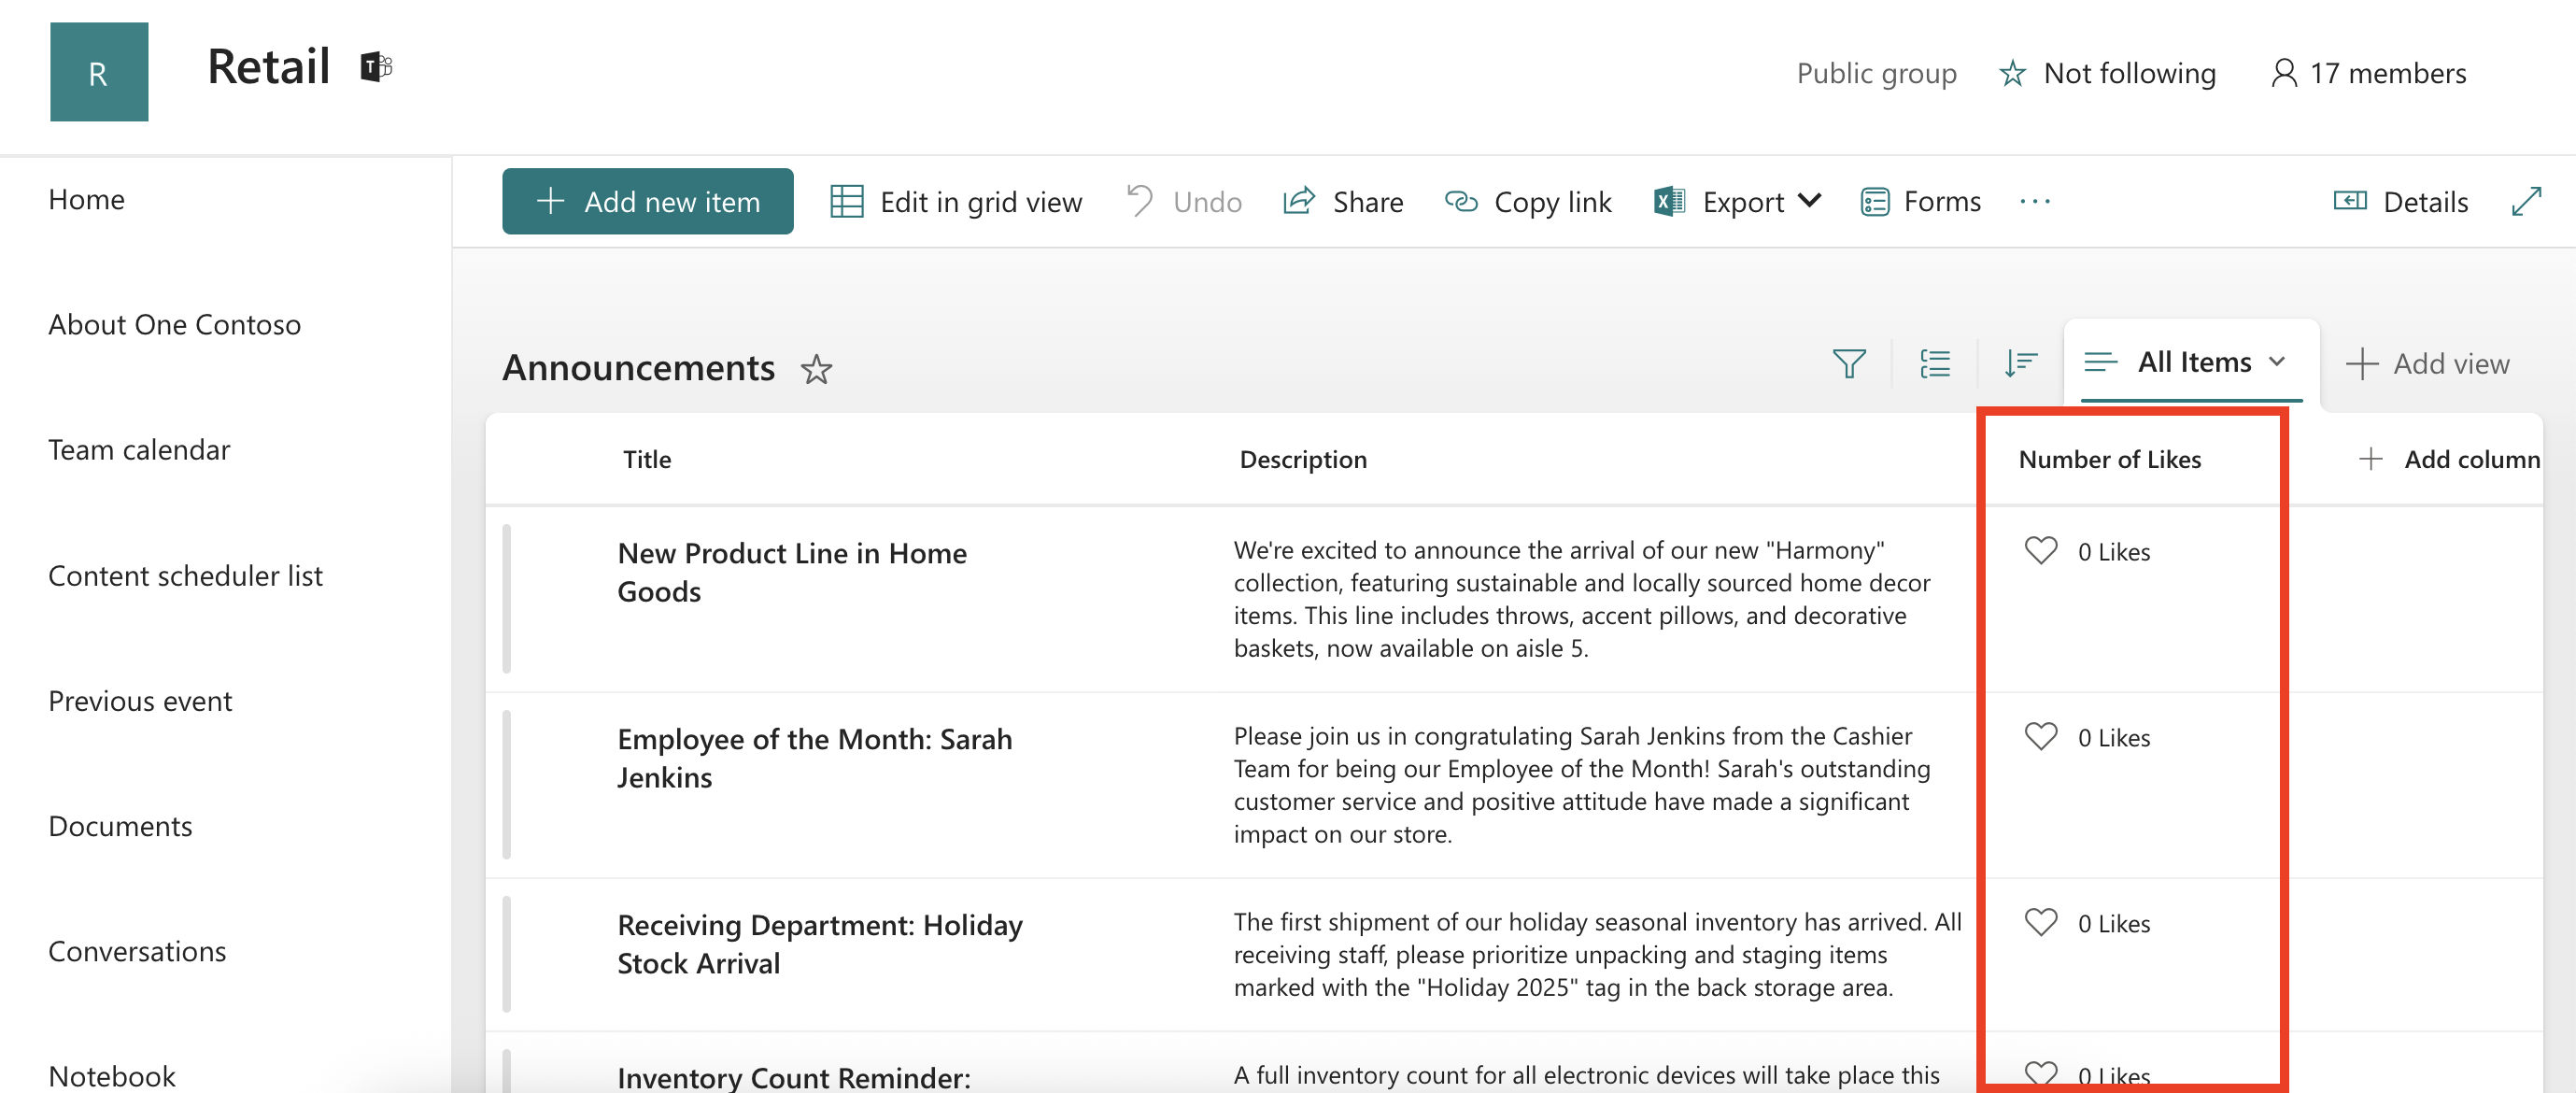Open the filter pane funnel icon
The image size is (2576, 1093).
tap(1849, 363)
